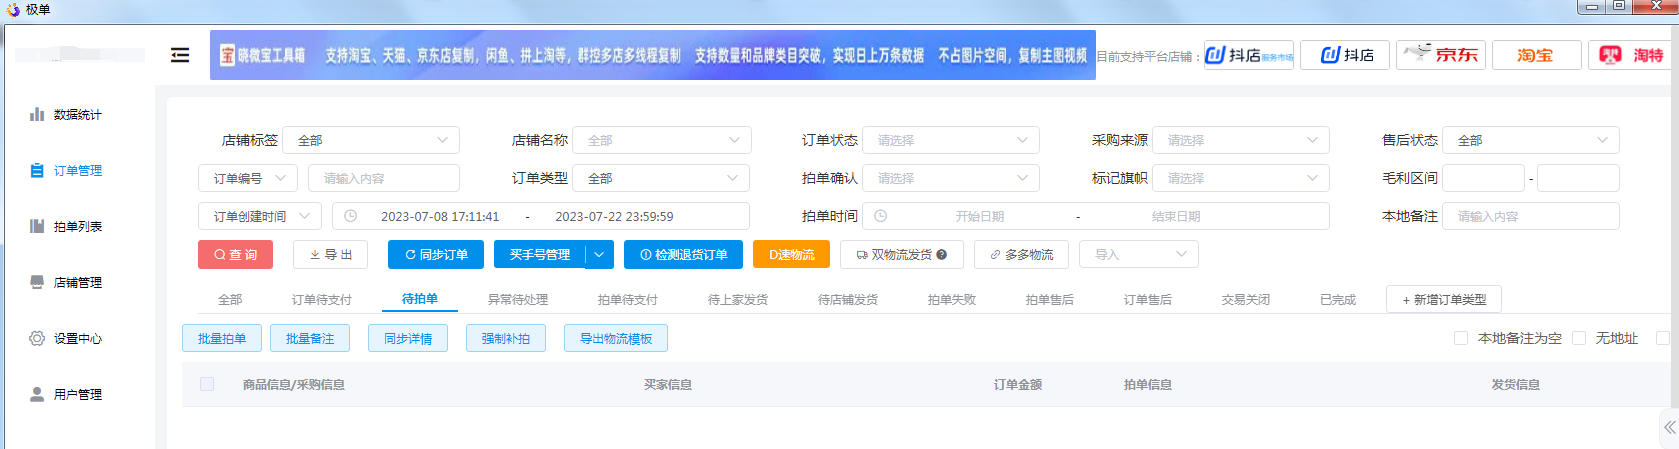Viewport: 1679px width, 449px height.
Task: Click the help icon beside 双物流发货
Action: click(x=942, y=255)
